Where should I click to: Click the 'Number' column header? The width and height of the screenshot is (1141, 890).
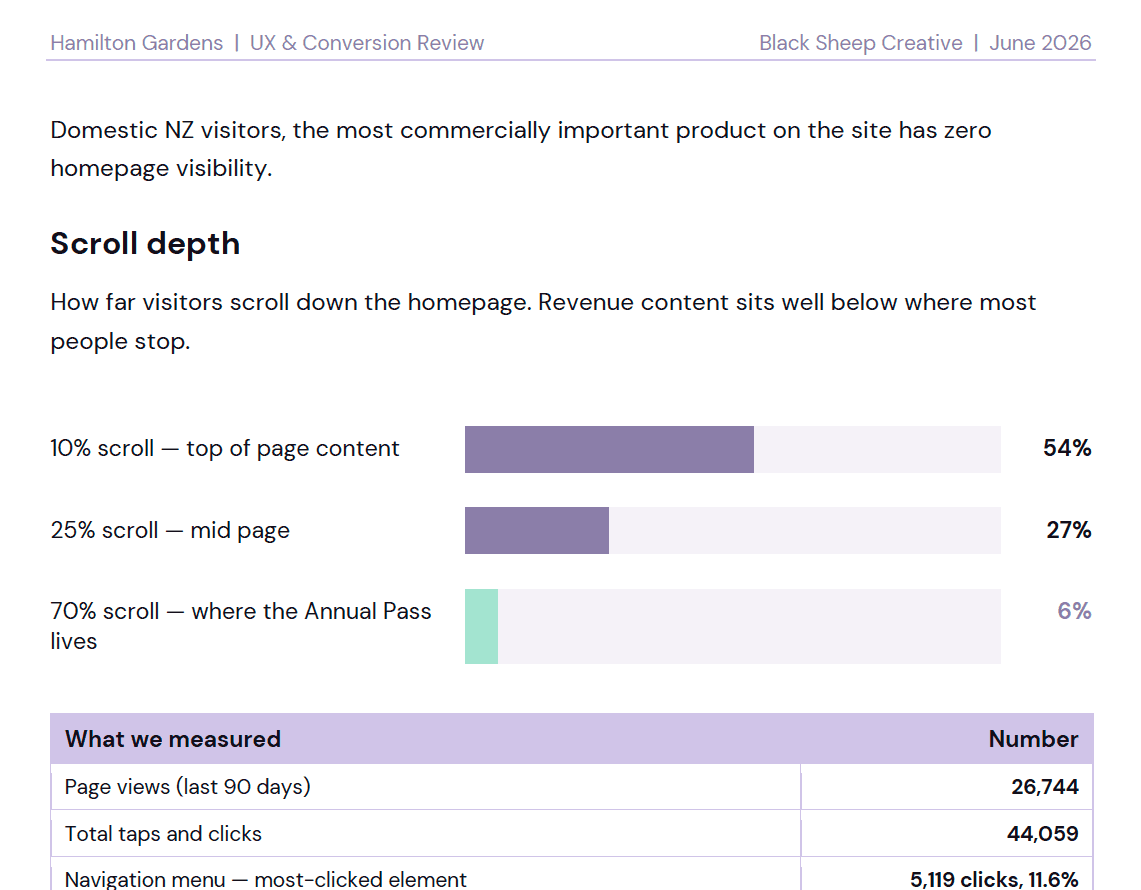coord(1033,739)
